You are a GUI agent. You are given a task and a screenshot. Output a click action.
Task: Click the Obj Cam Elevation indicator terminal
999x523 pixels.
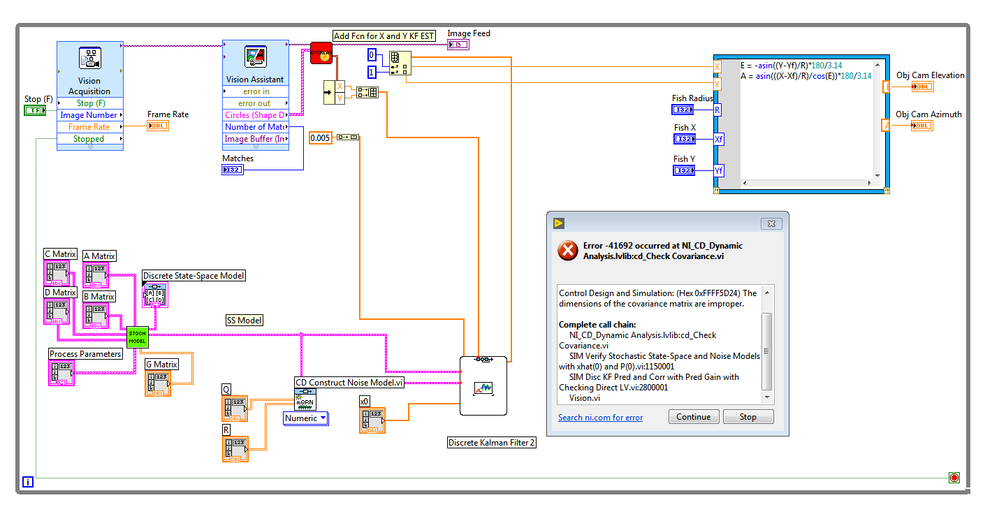[922, 87]
